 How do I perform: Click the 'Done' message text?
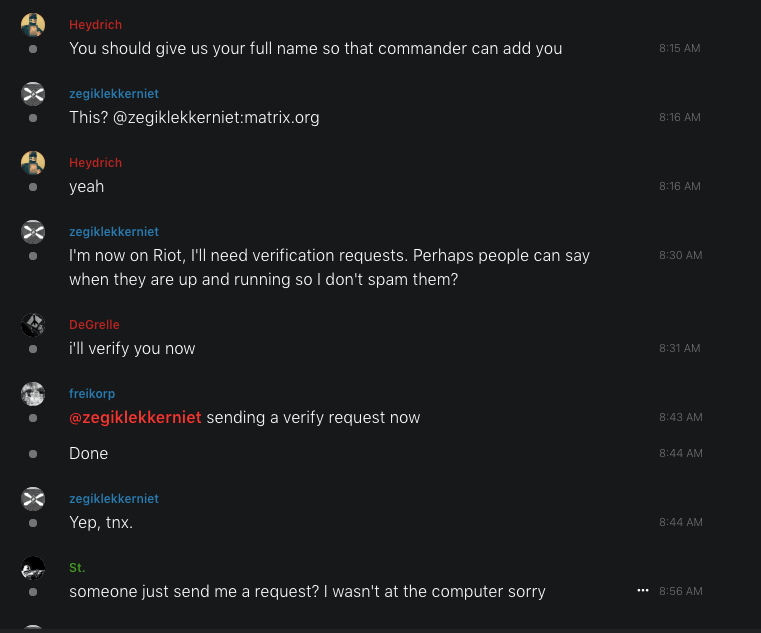pos(88,453)
